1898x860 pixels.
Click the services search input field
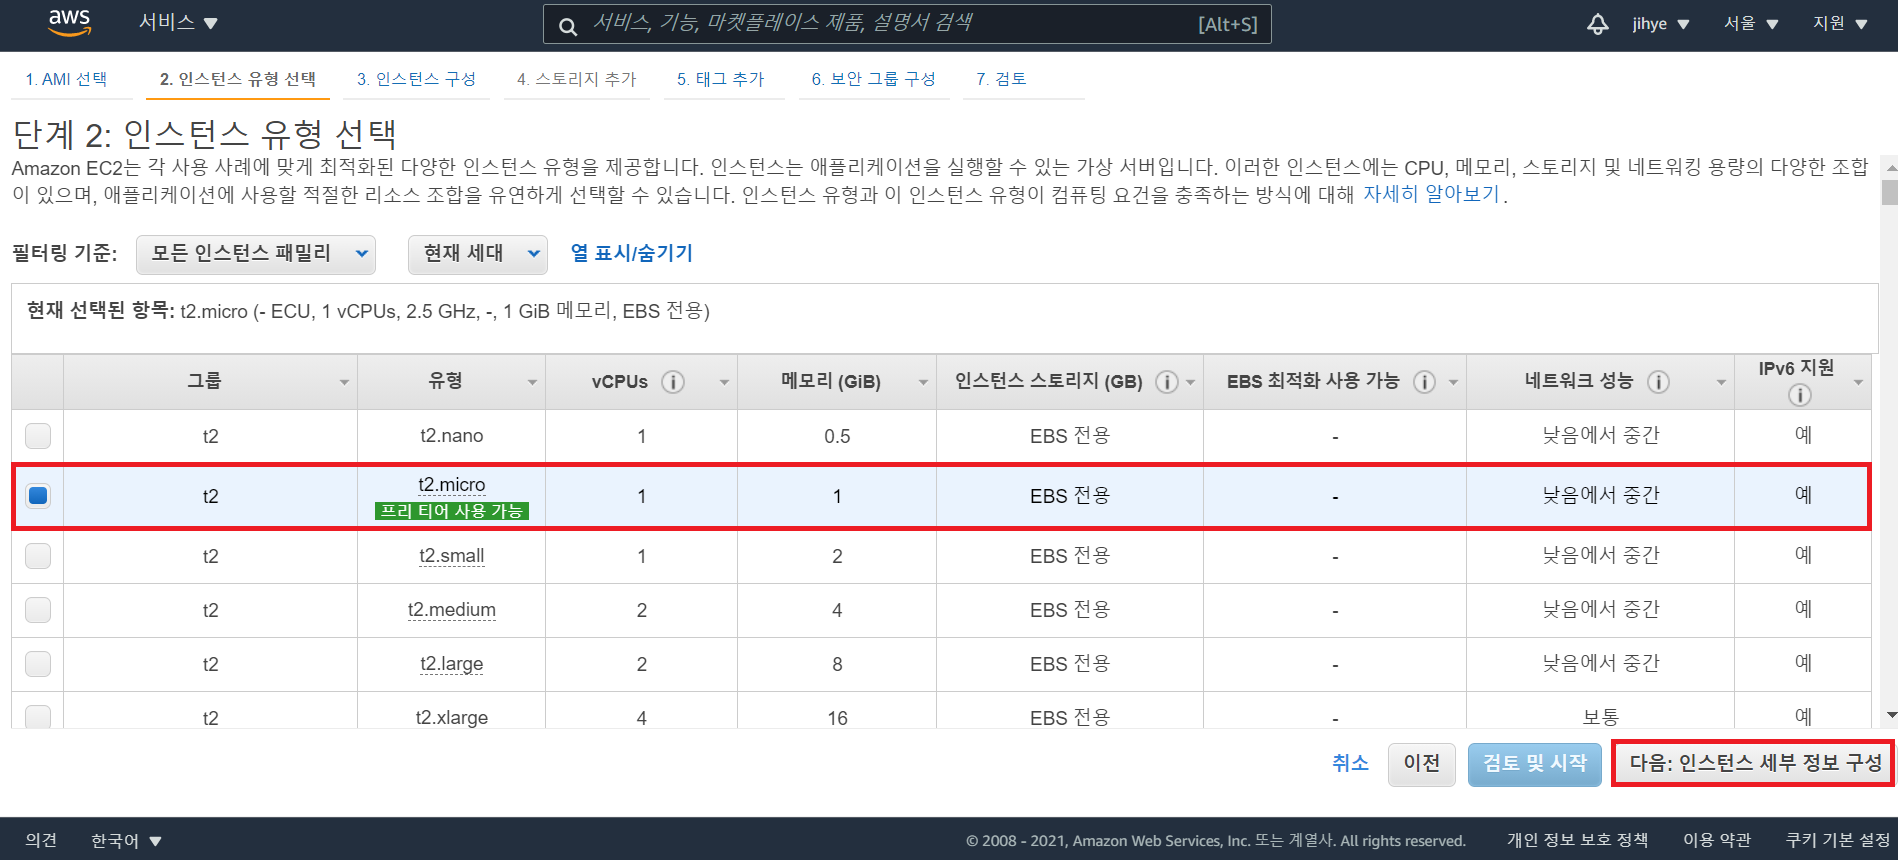pyautogui.click(x=907, y=24)
